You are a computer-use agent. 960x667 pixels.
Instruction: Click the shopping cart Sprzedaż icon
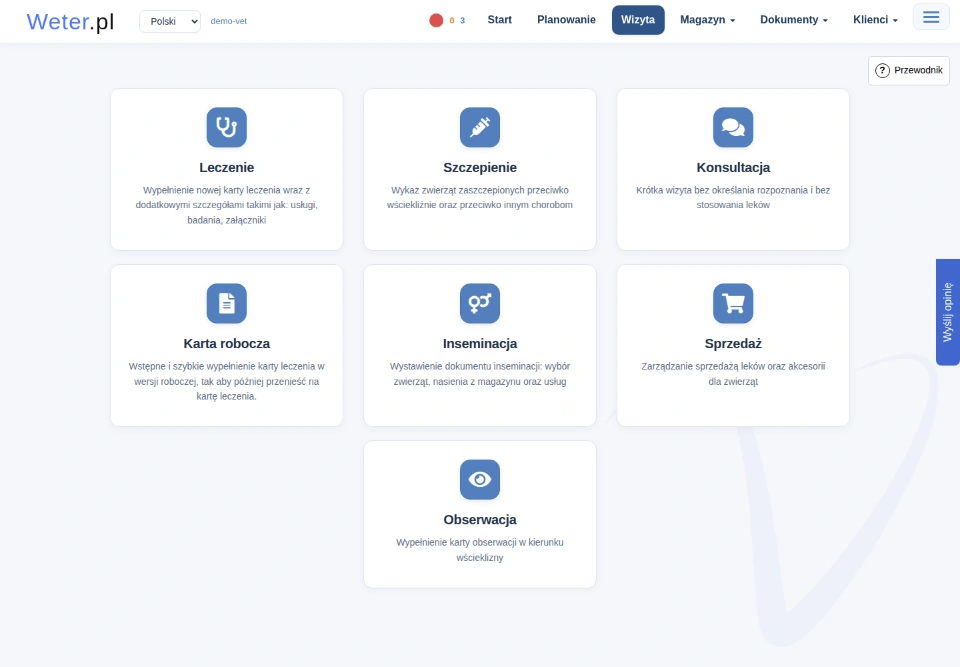coord(733,303)
